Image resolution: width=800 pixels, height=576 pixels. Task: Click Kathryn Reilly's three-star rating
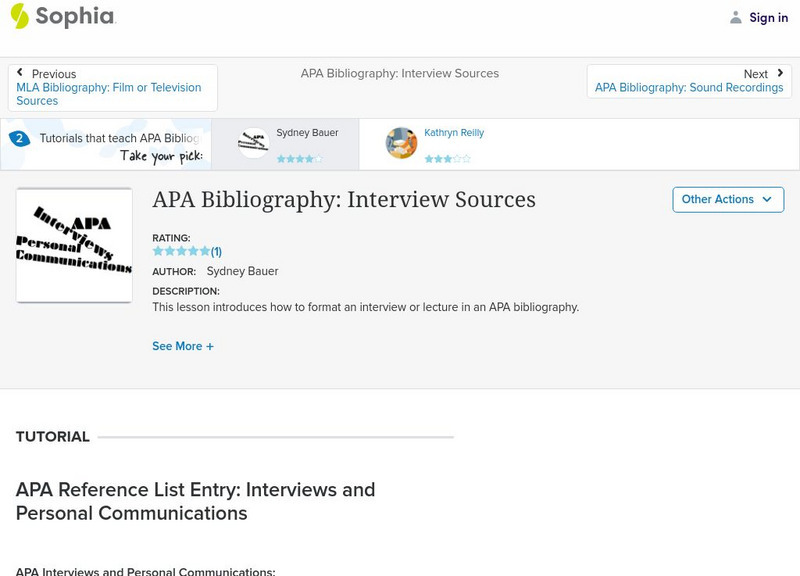447,159
